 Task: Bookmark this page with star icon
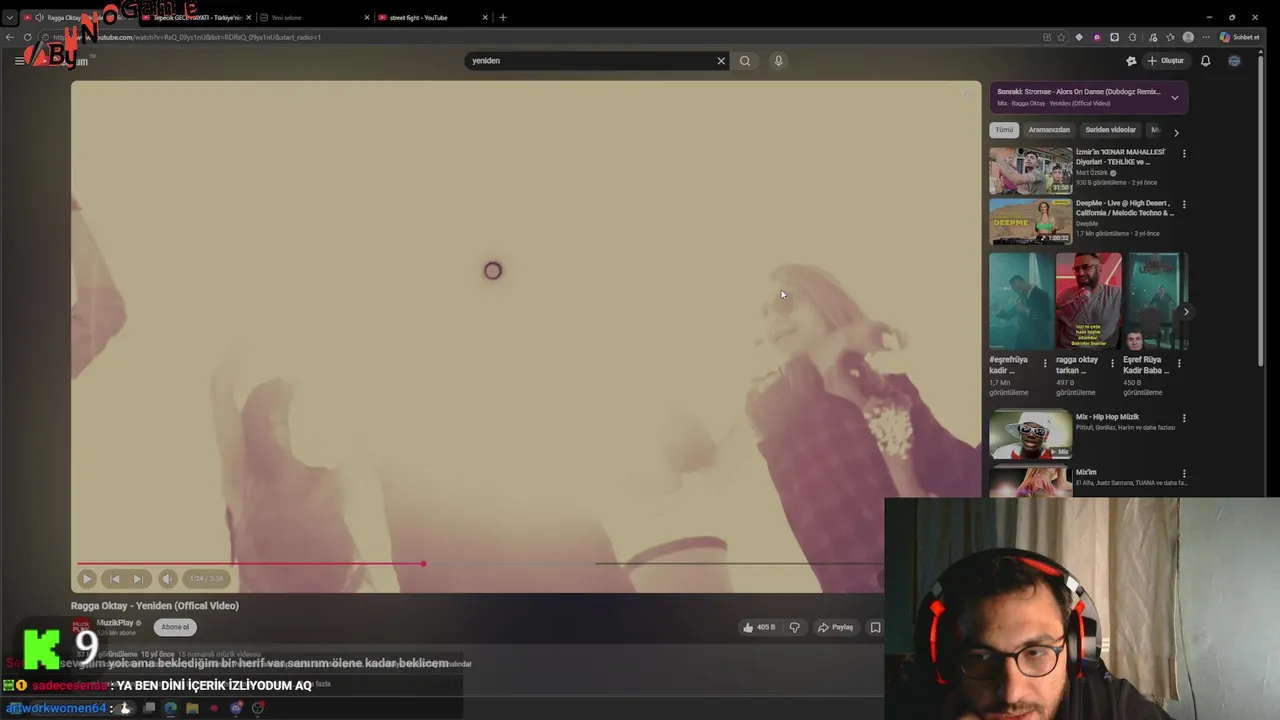point(1061,37)
